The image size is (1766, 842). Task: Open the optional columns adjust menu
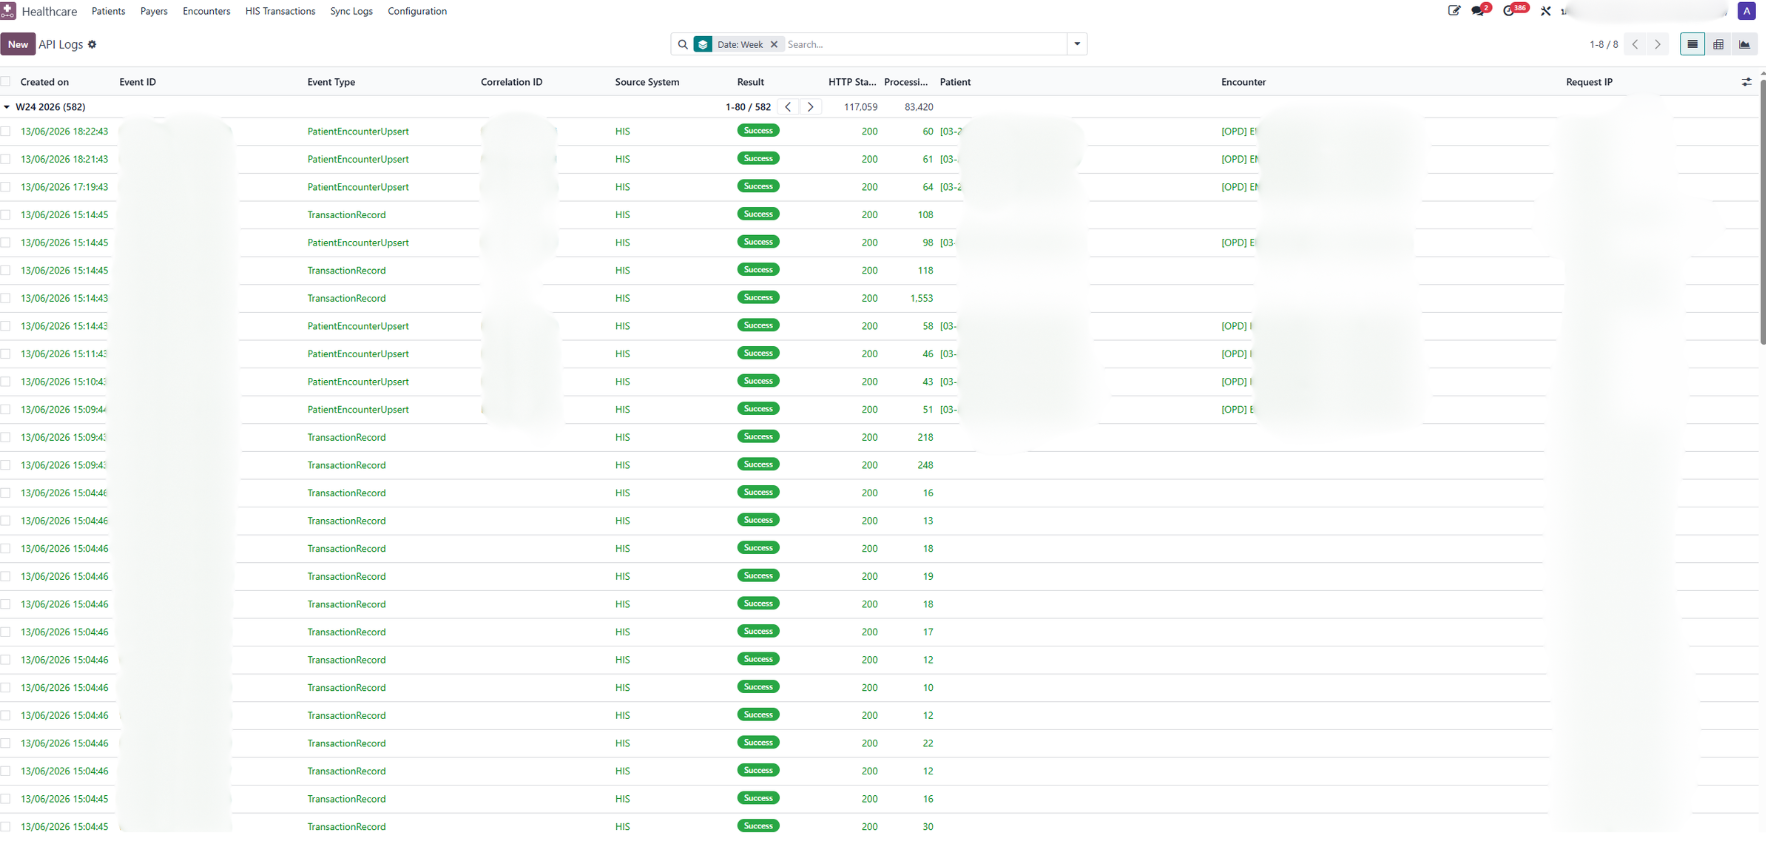(1746, 82)
